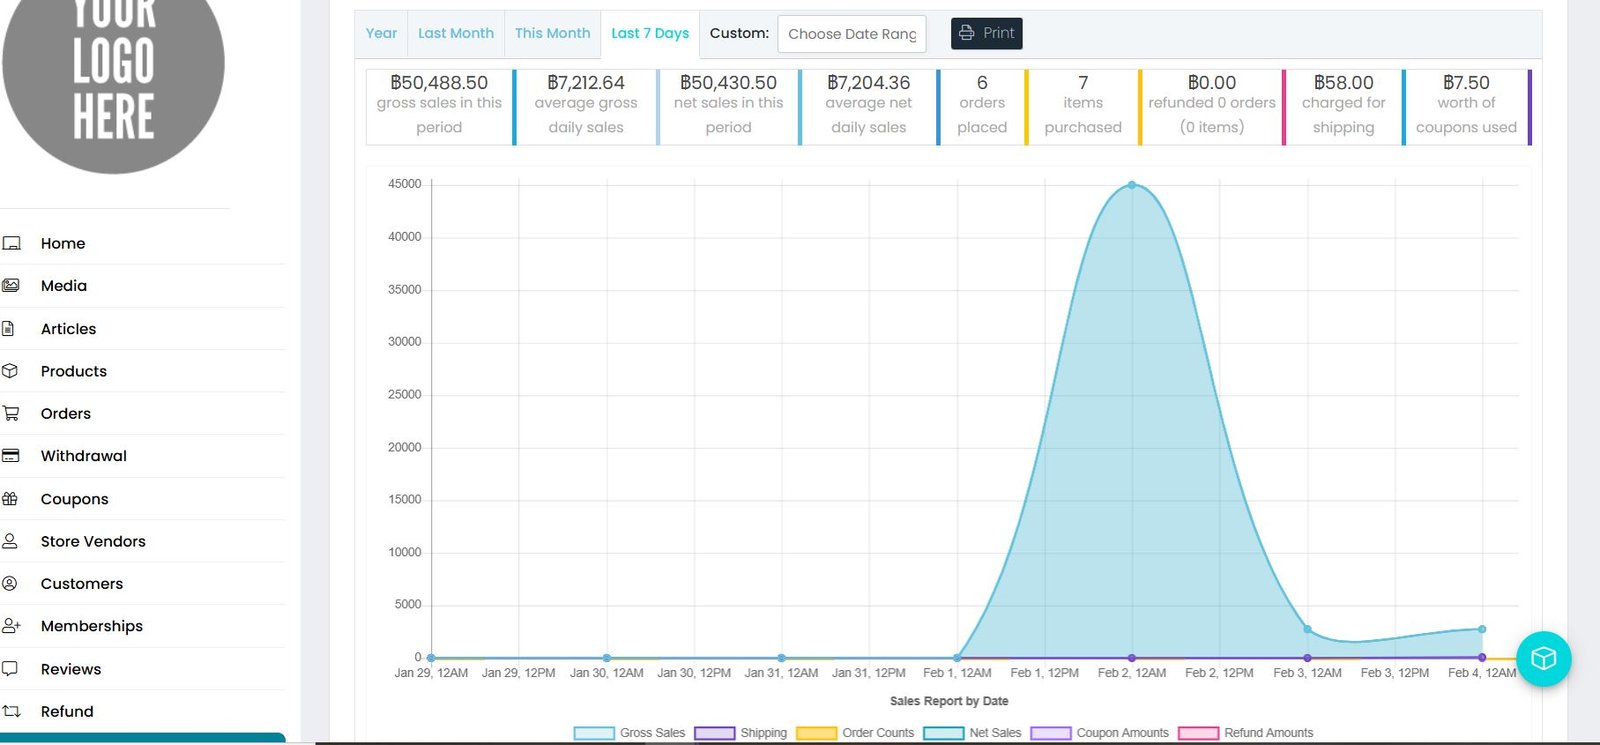The height and width of the screenshot is (745, 1600).
Task: Click the peak data point on chart
Action: 1132,185
